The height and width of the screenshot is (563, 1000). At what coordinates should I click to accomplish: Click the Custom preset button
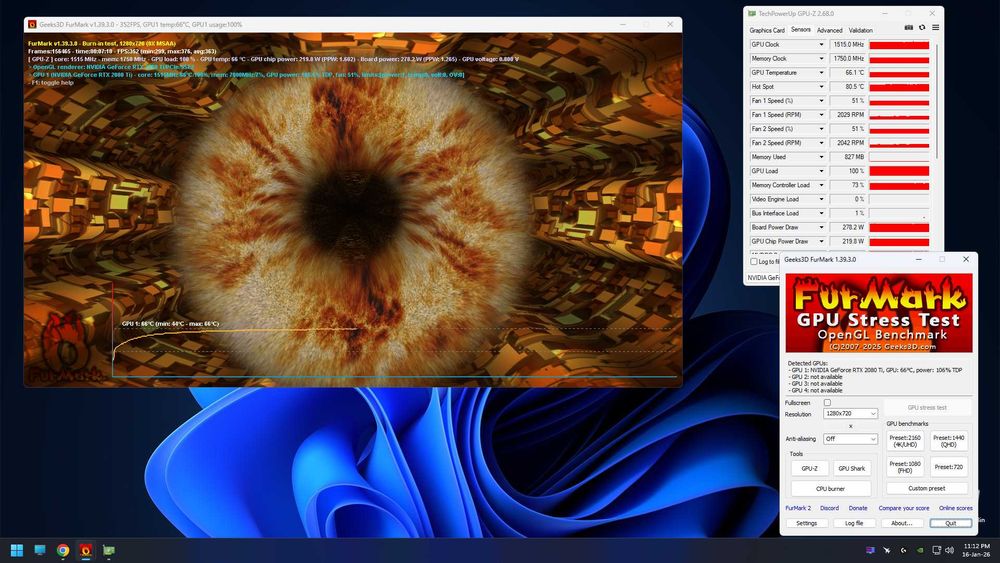pyautogui.click(x=927, y=488)
